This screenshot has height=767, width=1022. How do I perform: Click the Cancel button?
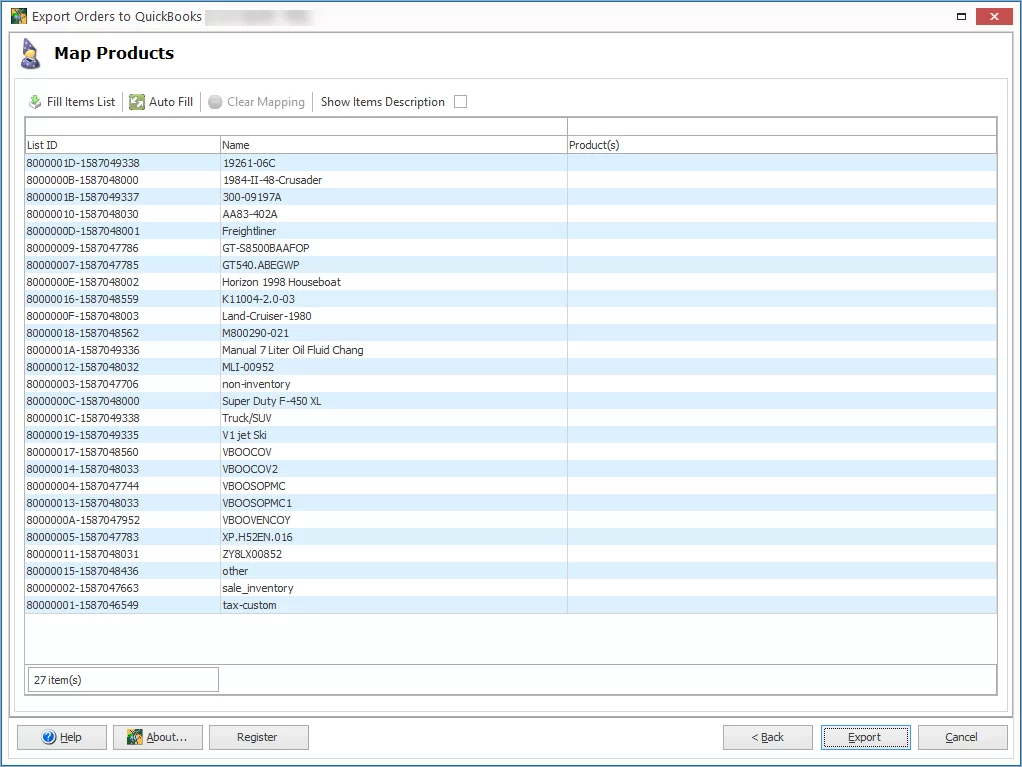tap(961, 737)
